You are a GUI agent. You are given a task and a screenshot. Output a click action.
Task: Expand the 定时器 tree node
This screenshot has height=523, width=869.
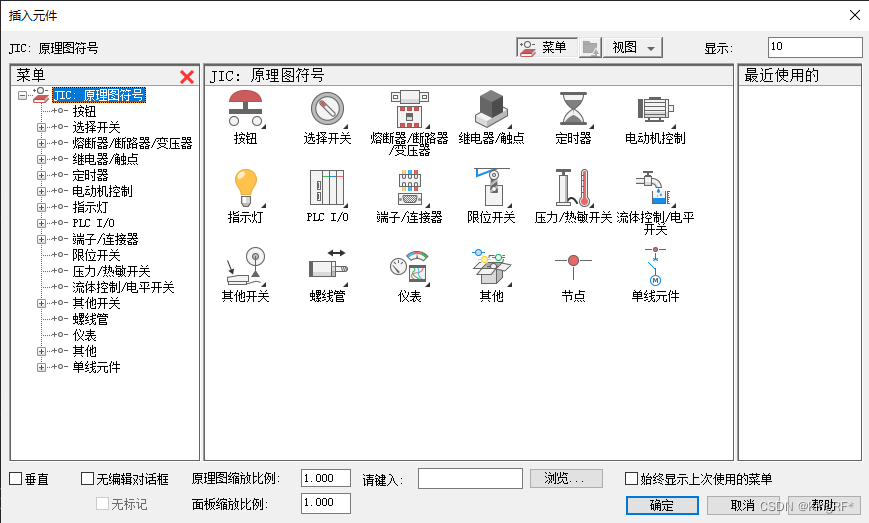click(x=41, y=176)
